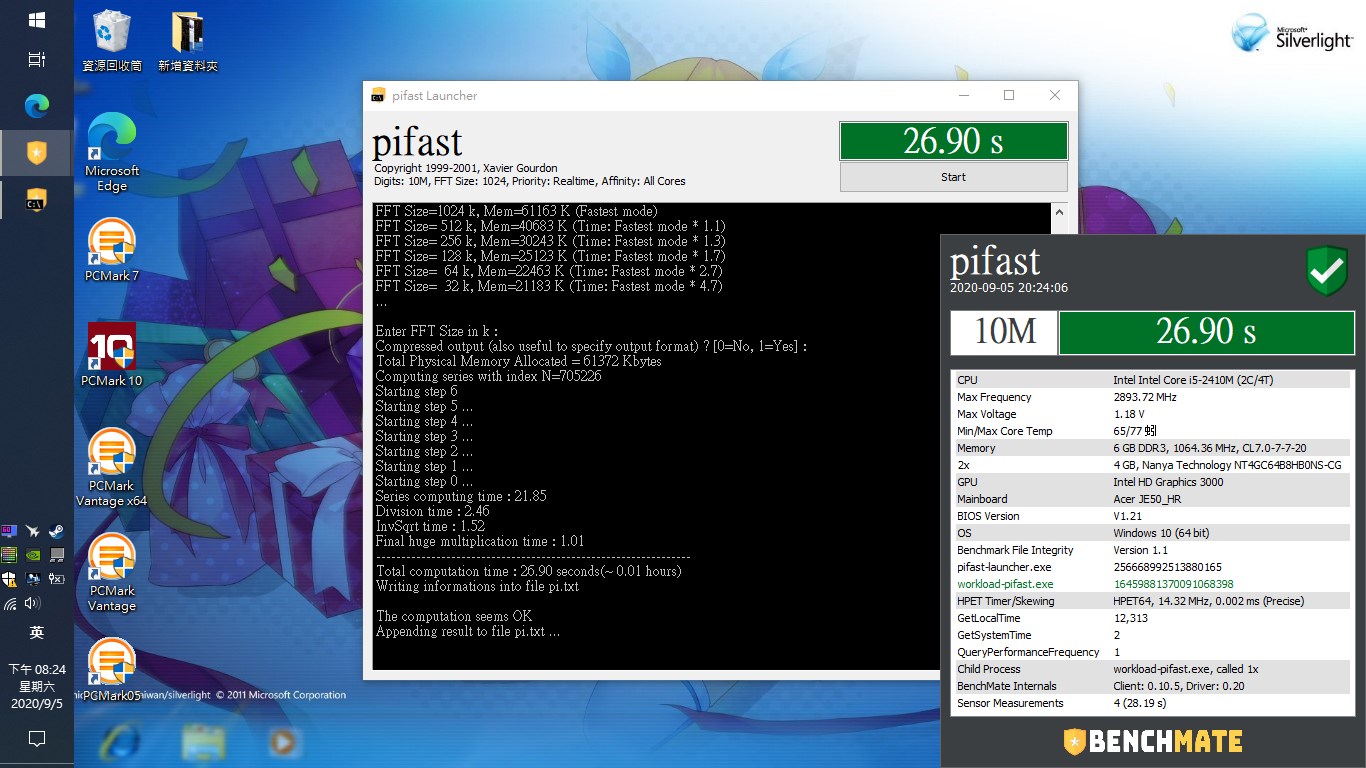1366x768 pixels.
Task: Click the Benchmark File Integrity Version 1.1 row
Action: (x=1152, y=550)
